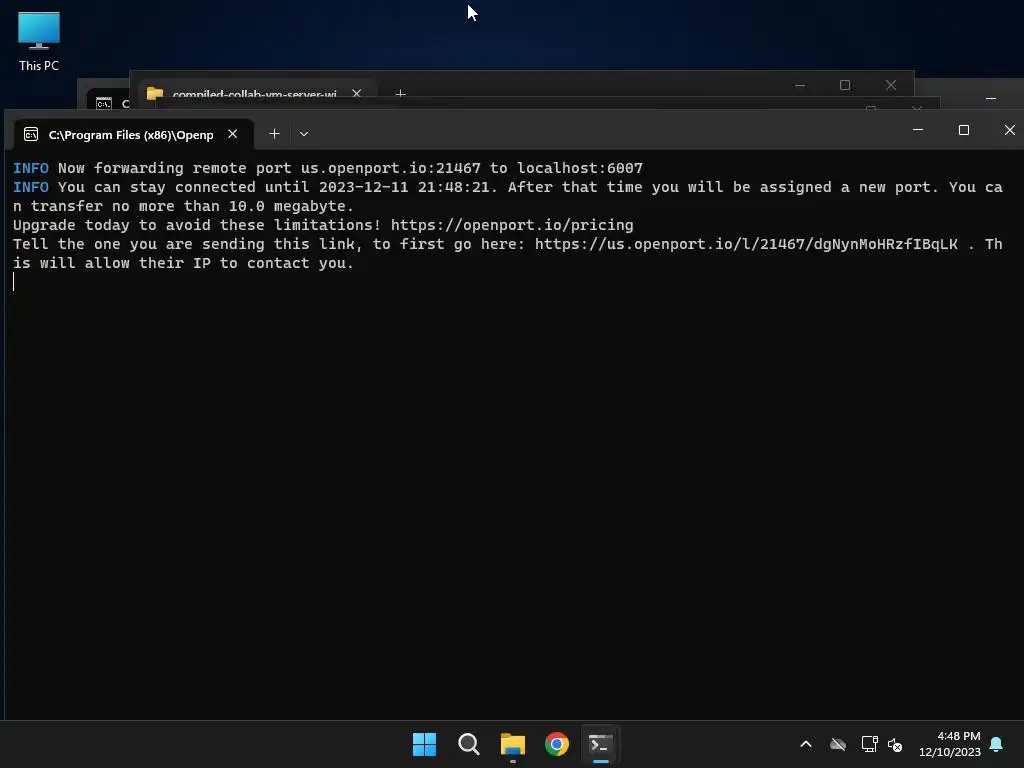Open the network status tray icon
The image size is (1024, 768).
click(x=869, y=744)
